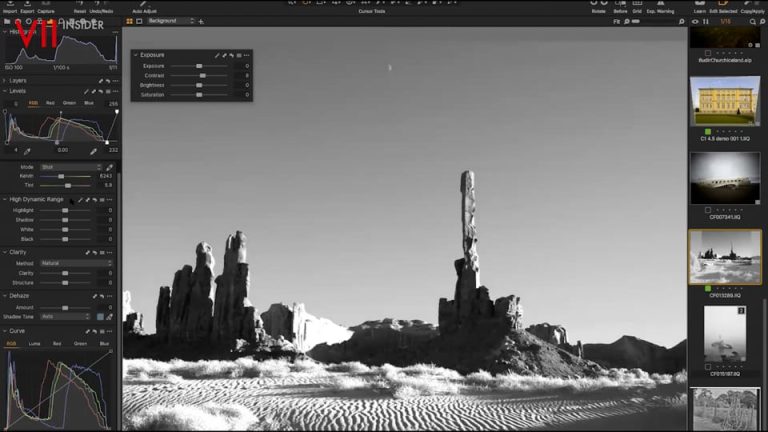768x432 pixels.
Task: Select the Luma tab in Curve
Action: (34, 344)
